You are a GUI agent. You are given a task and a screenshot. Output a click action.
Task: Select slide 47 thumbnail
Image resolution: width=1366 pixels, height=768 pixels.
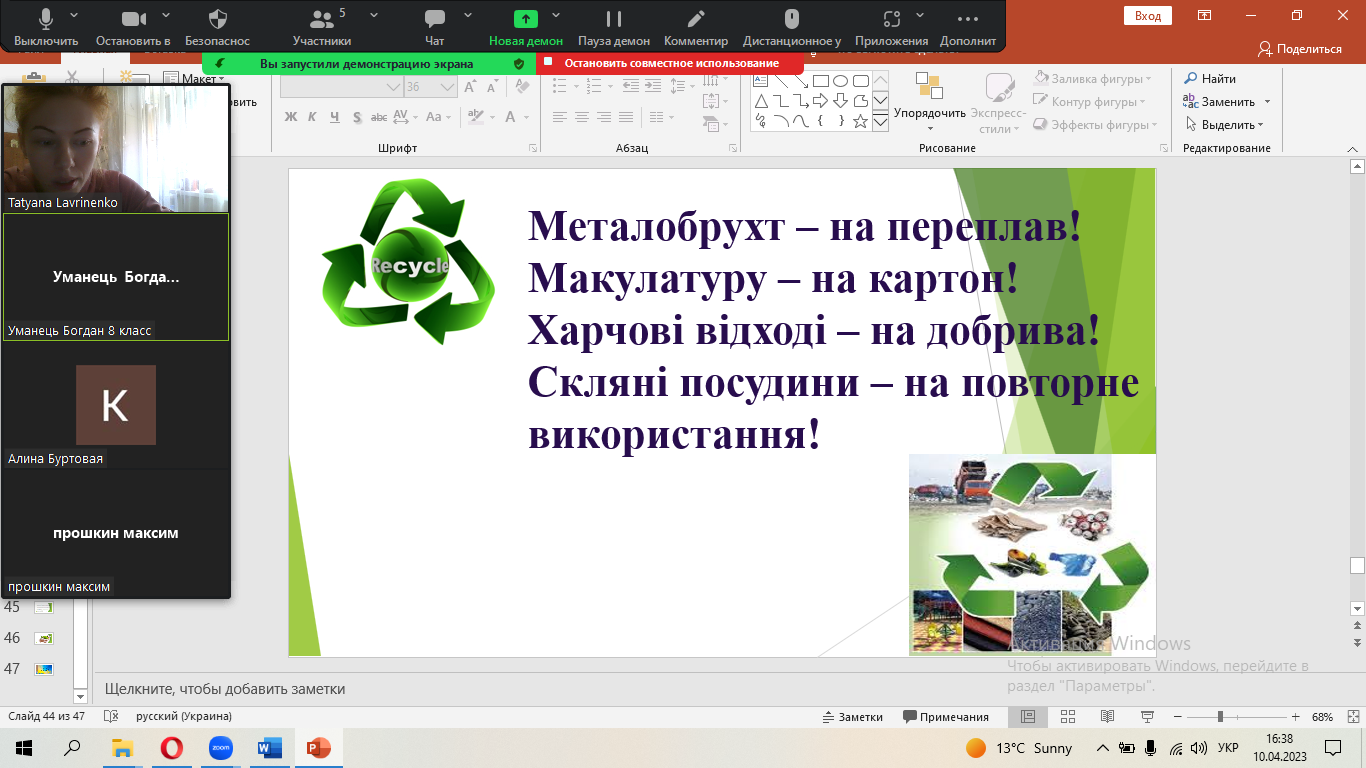click(43, 668)
